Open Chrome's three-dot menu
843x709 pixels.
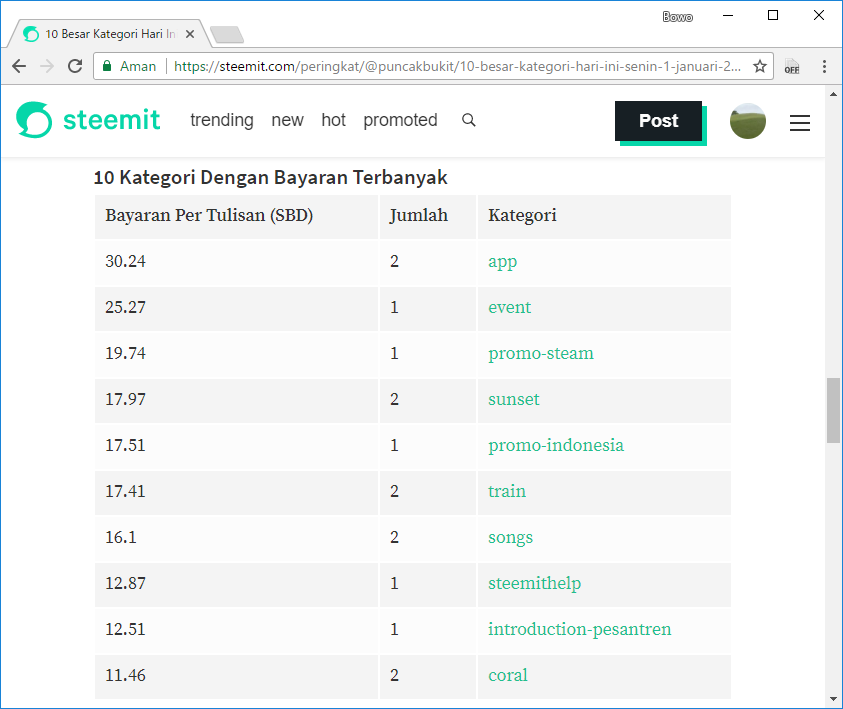(x=824, y=66)
